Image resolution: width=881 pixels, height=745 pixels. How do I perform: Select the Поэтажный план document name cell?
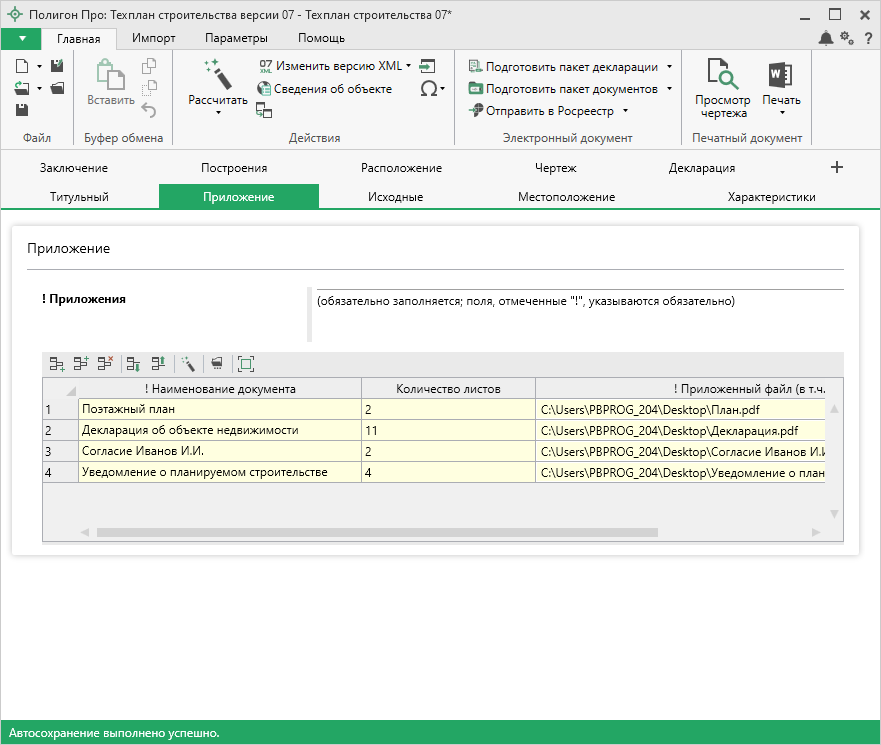point(219,409)
